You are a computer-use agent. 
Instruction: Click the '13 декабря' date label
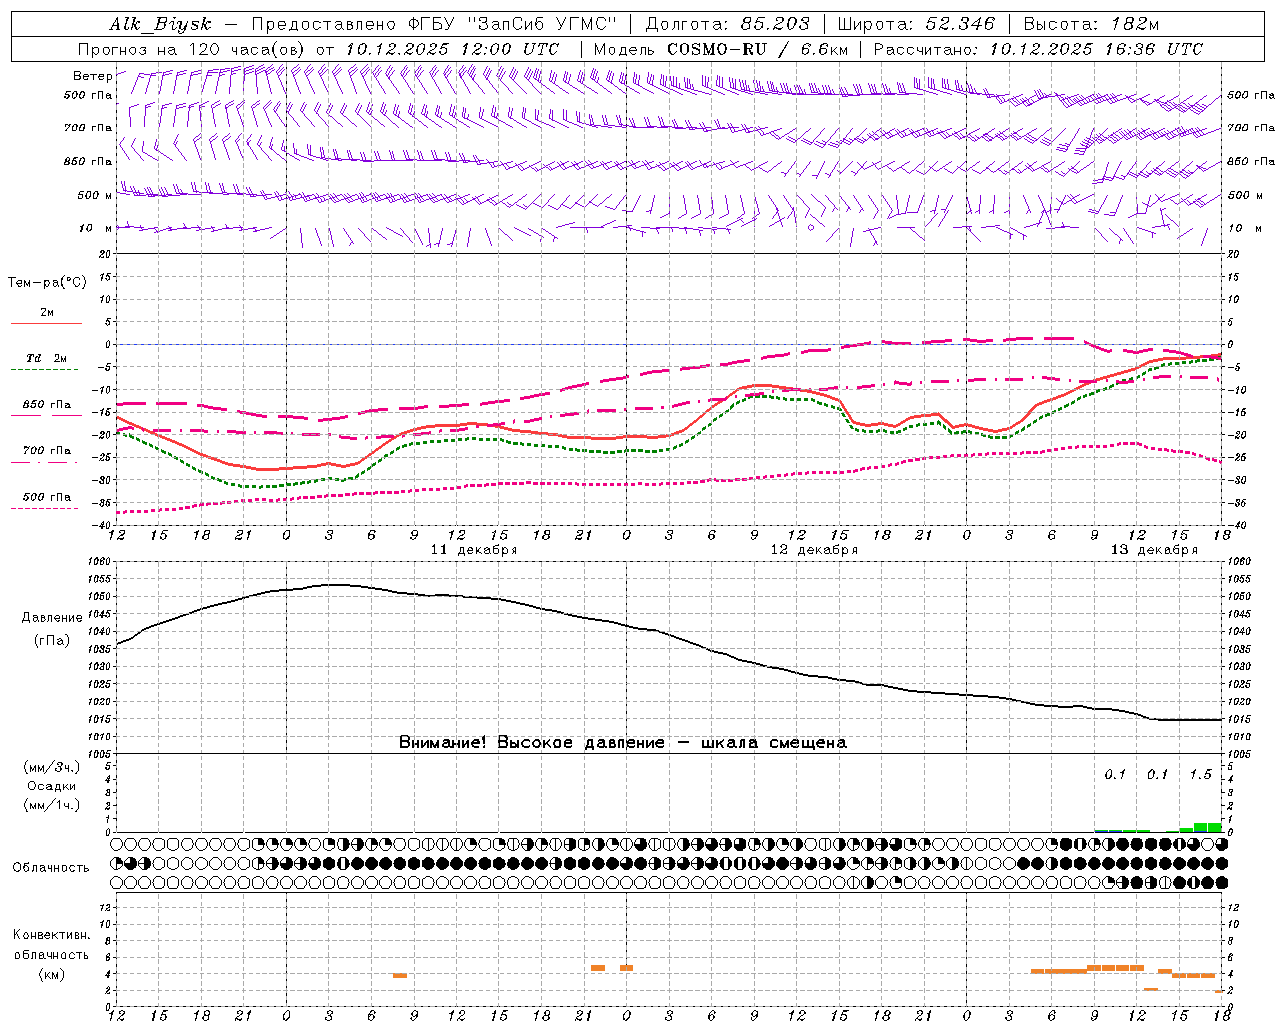[x=1154, y=550]
